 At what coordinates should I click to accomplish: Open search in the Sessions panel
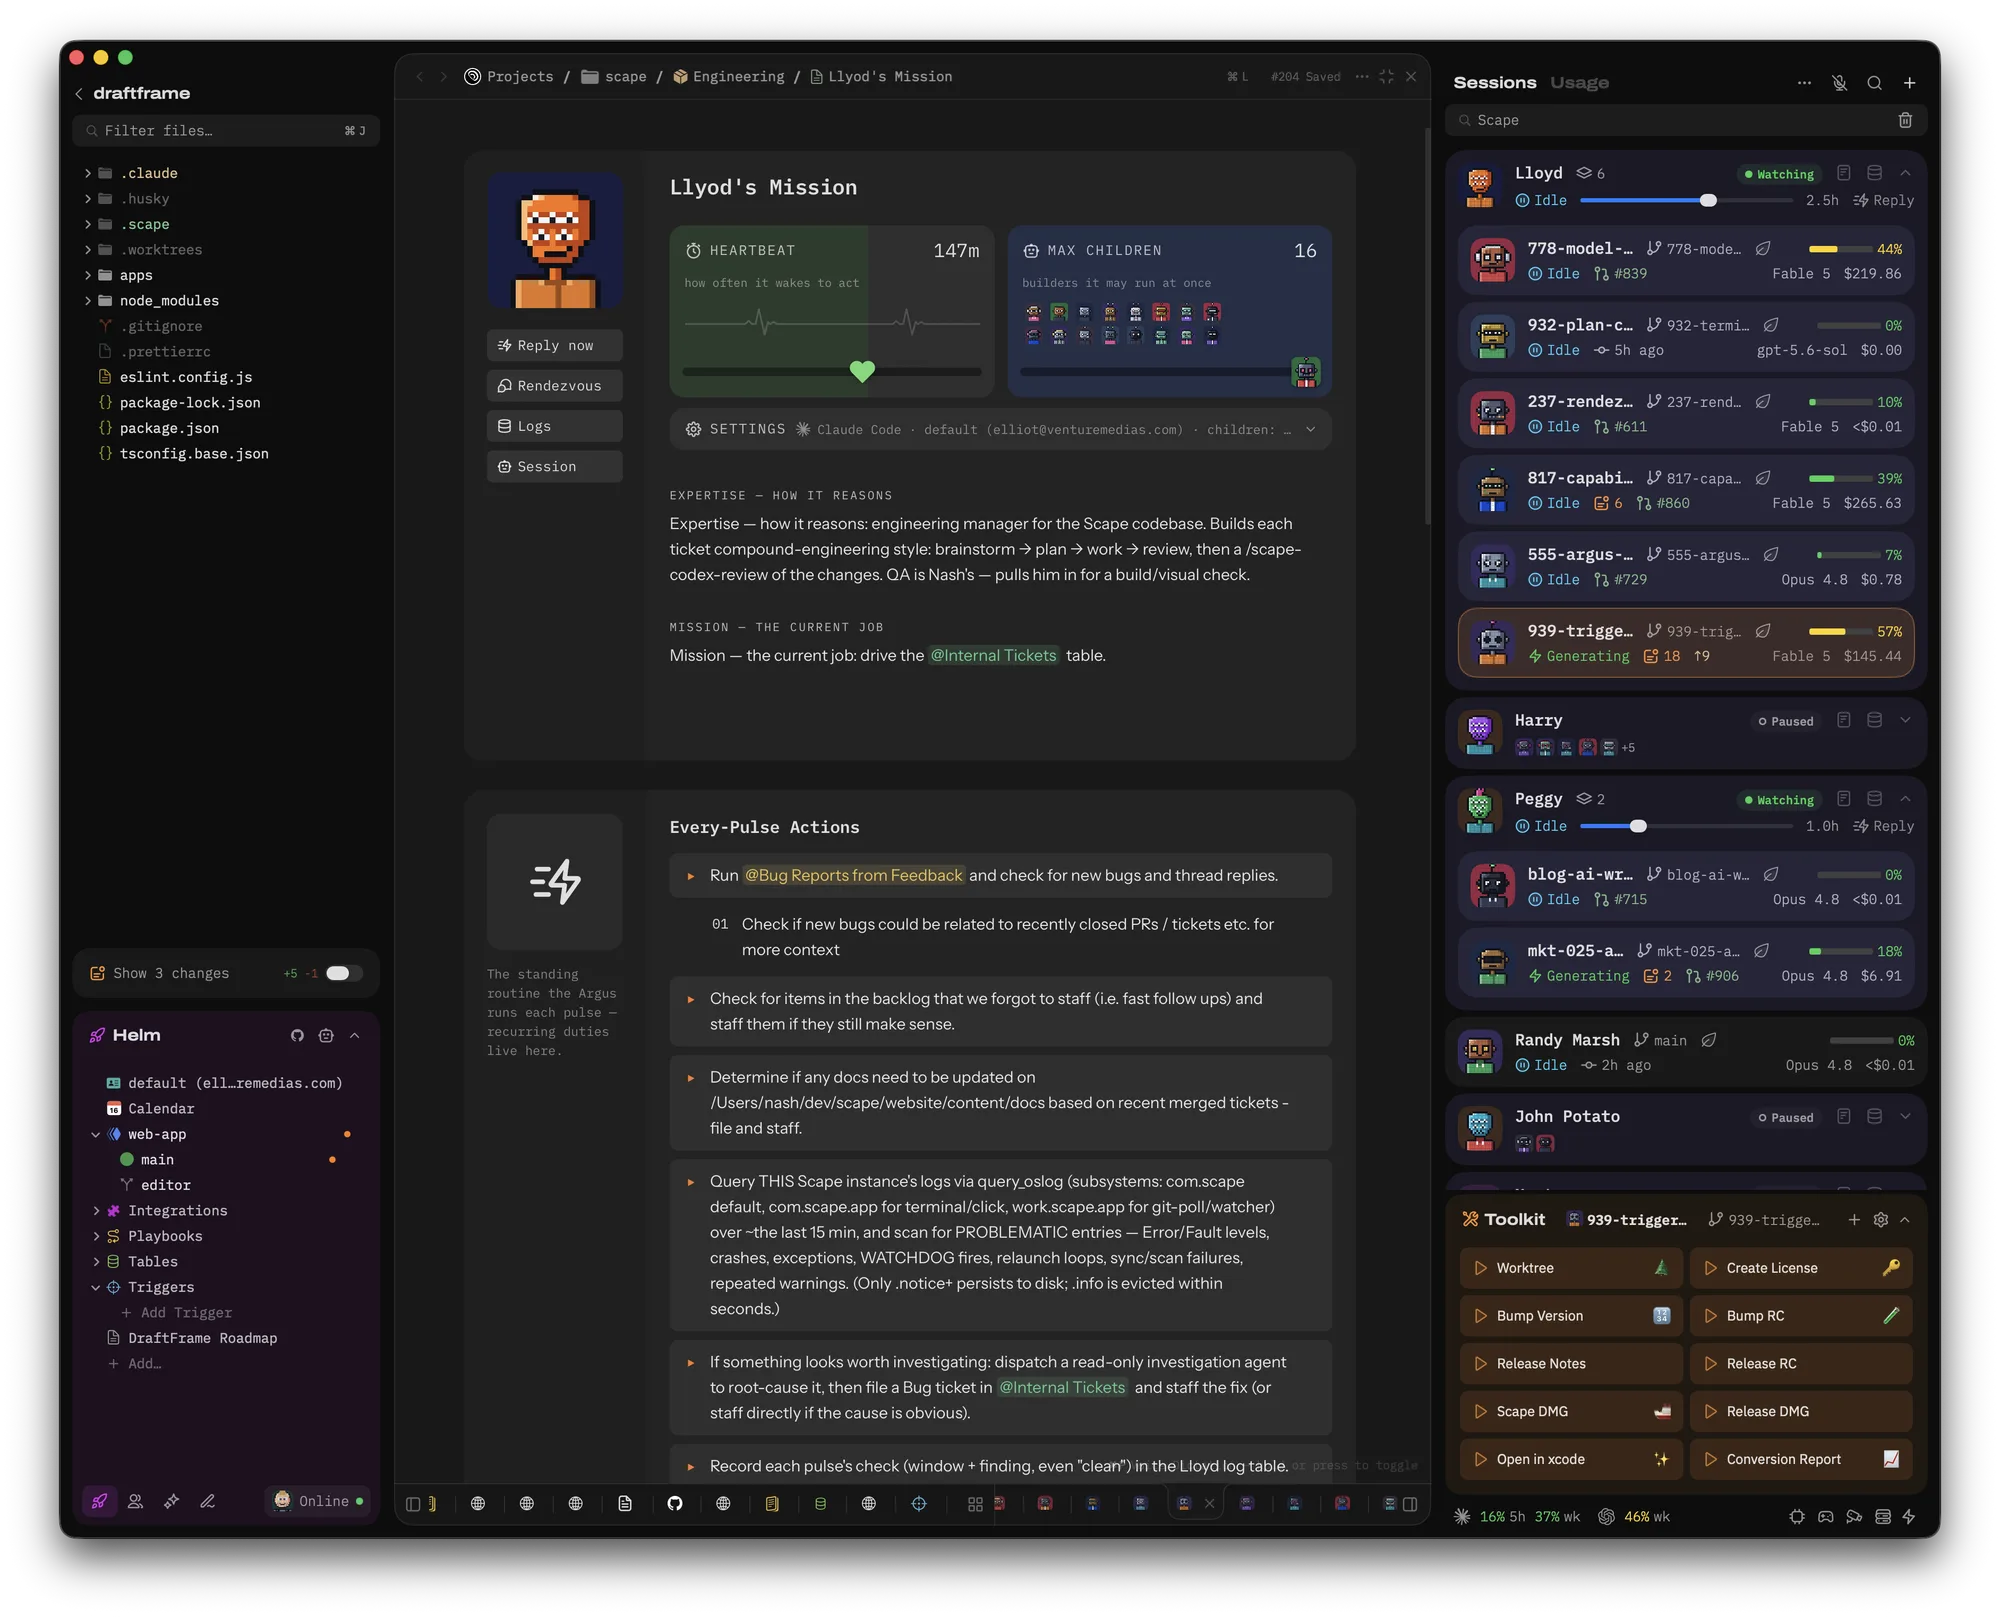click(x=1874, y=83)
